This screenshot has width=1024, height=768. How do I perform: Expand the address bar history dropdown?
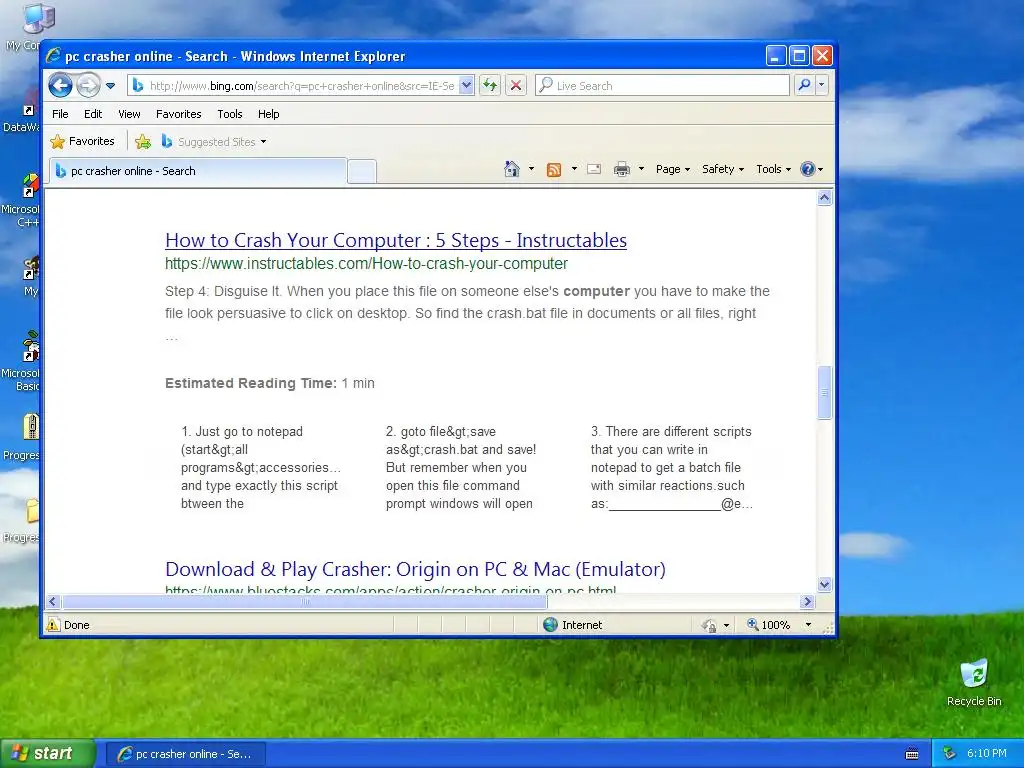click(466, 86)
